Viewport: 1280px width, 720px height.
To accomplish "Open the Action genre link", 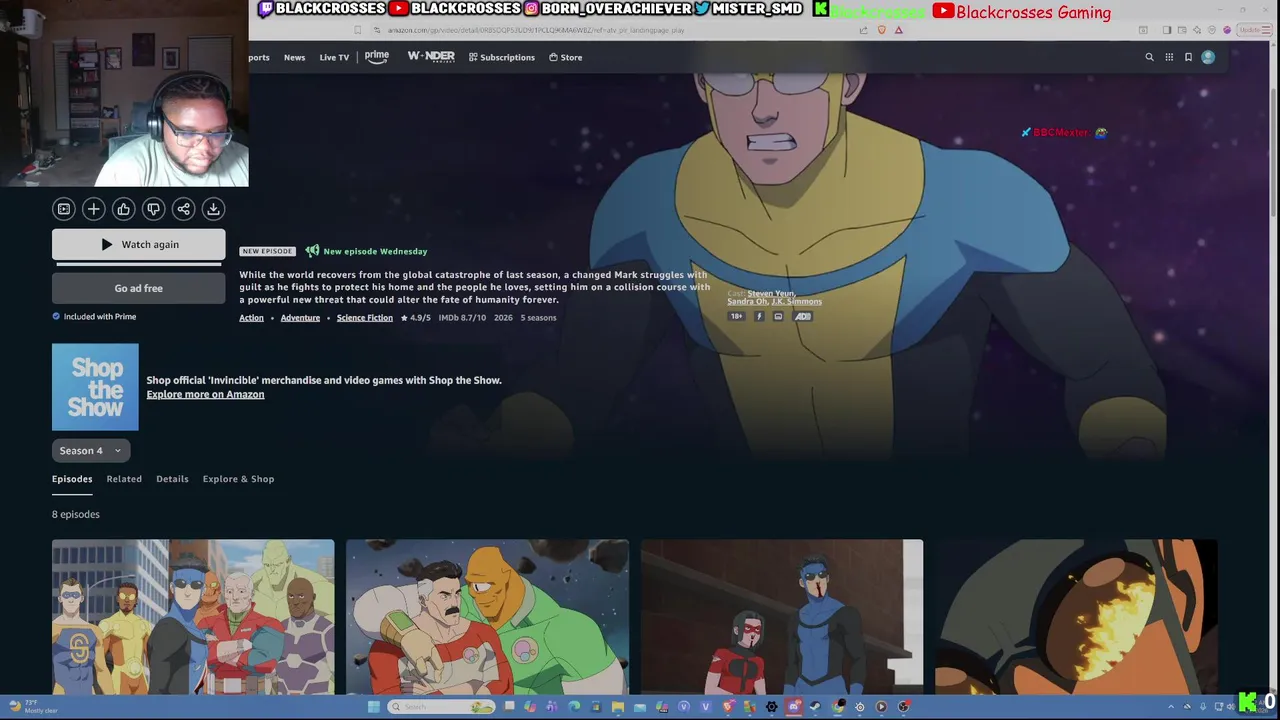I will coord(251,318).
